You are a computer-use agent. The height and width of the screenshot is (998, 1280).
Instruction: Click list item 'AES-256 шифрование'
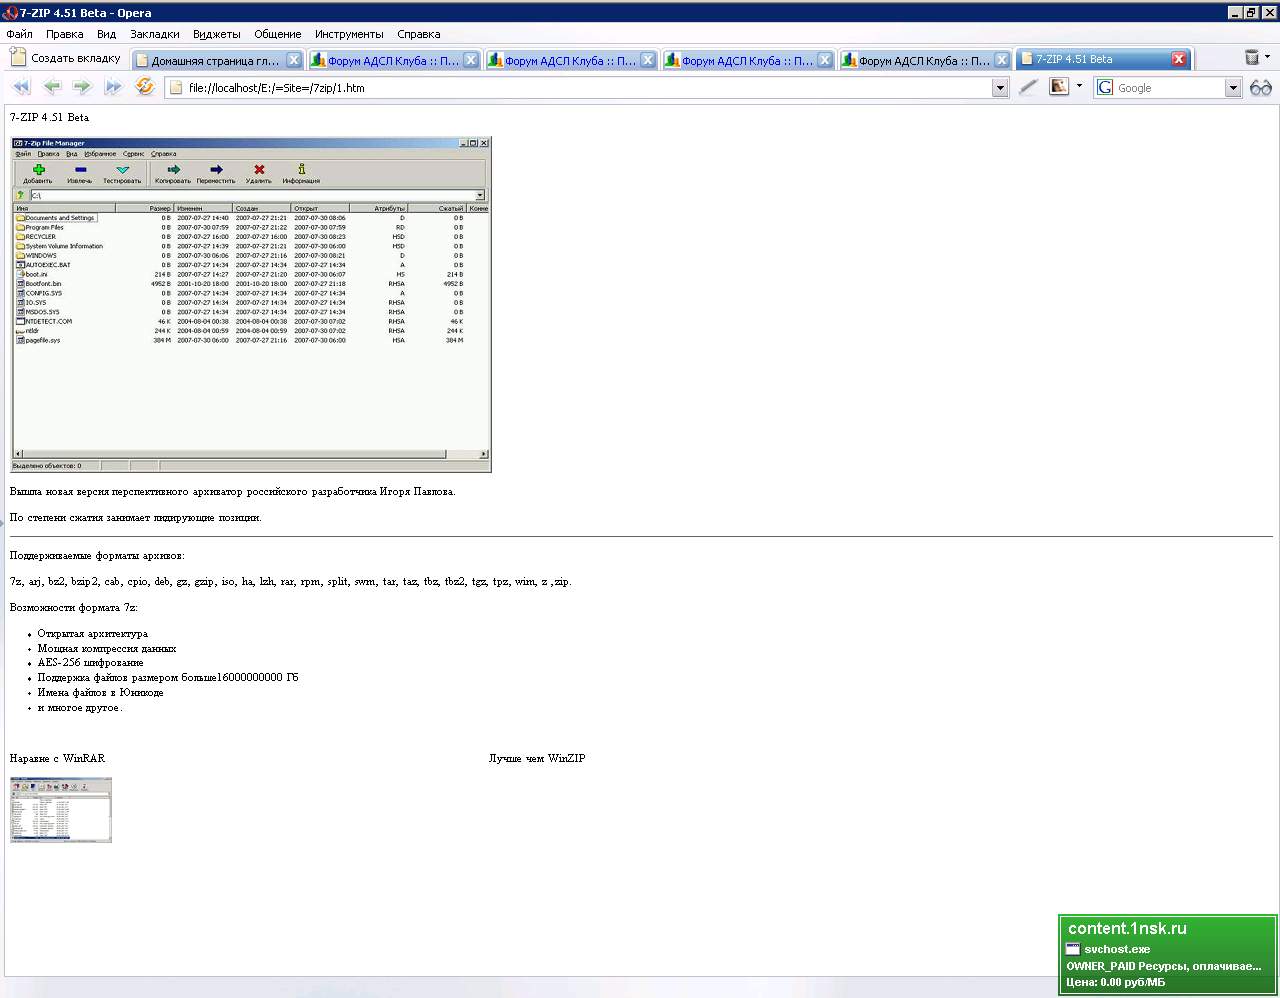tap(90, 663)
